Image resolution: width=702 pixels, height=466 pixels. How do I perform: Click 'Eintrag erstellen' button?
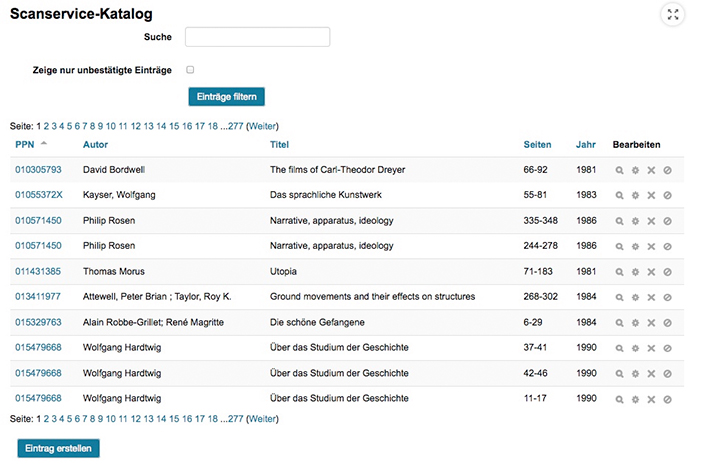pyautogui.click(x=58, y=449)
